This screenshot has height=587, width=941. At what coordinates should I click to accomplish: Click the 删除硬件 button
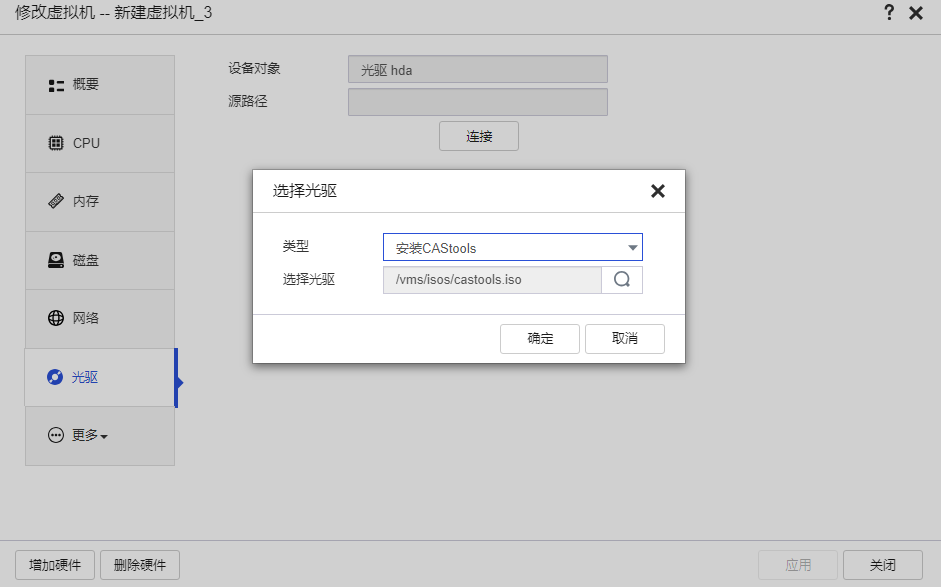pos(140,565)
